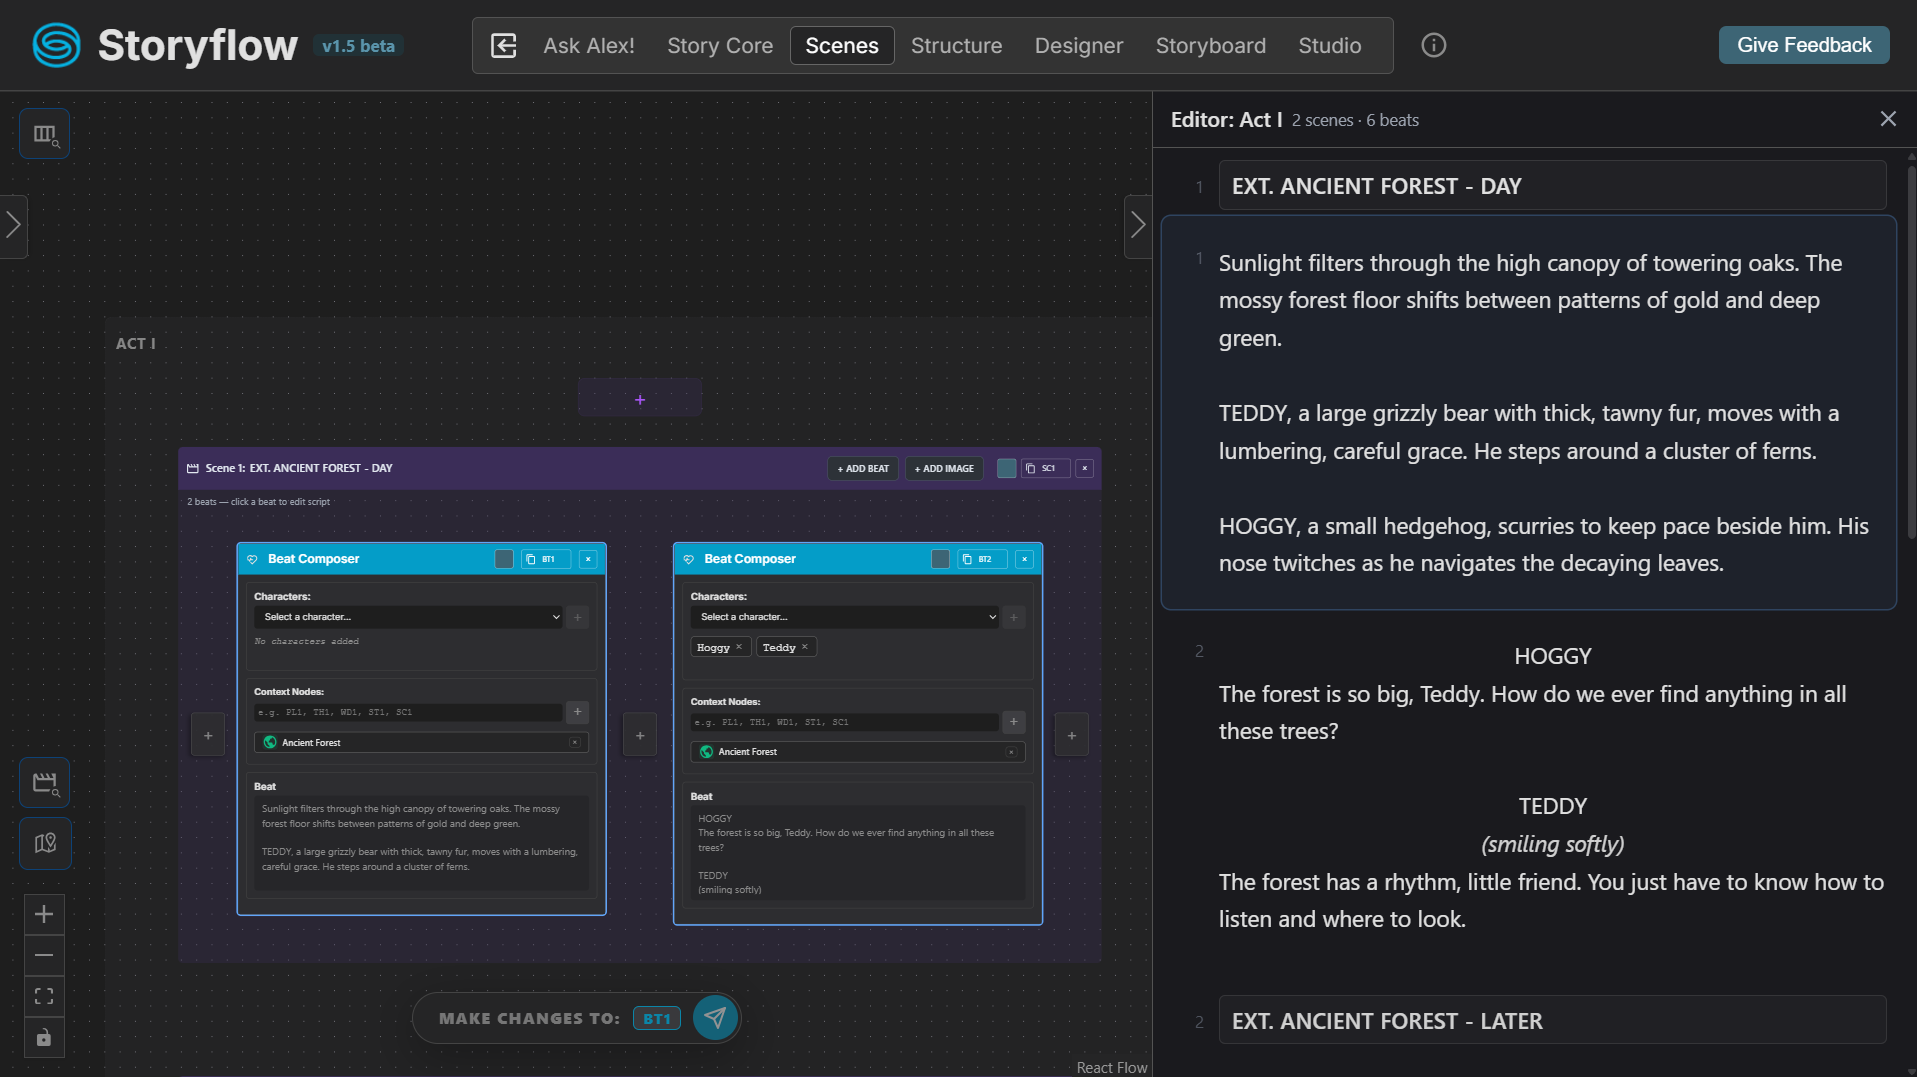Click the heart icon on the BT1 Beat Composer
This screenshot has height=1077, width=1917.
[x=252, y=559]
